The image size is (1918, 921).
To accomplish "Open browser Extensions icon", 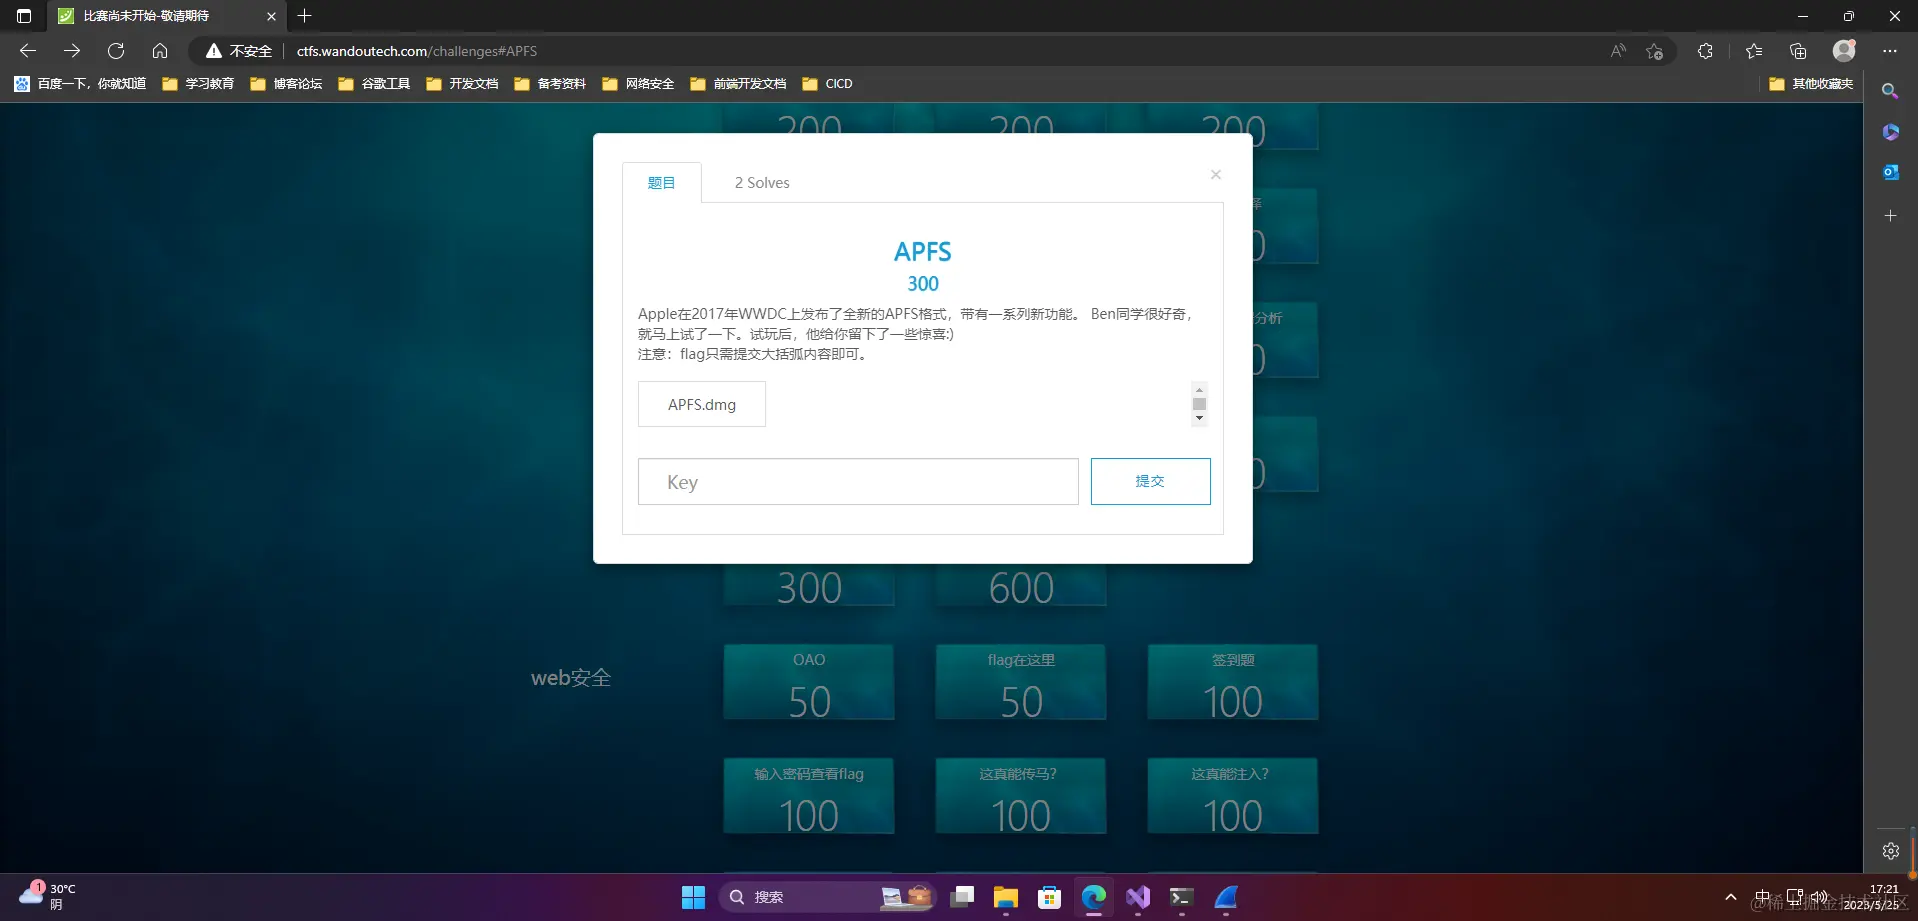I will tap(1706, 50).
